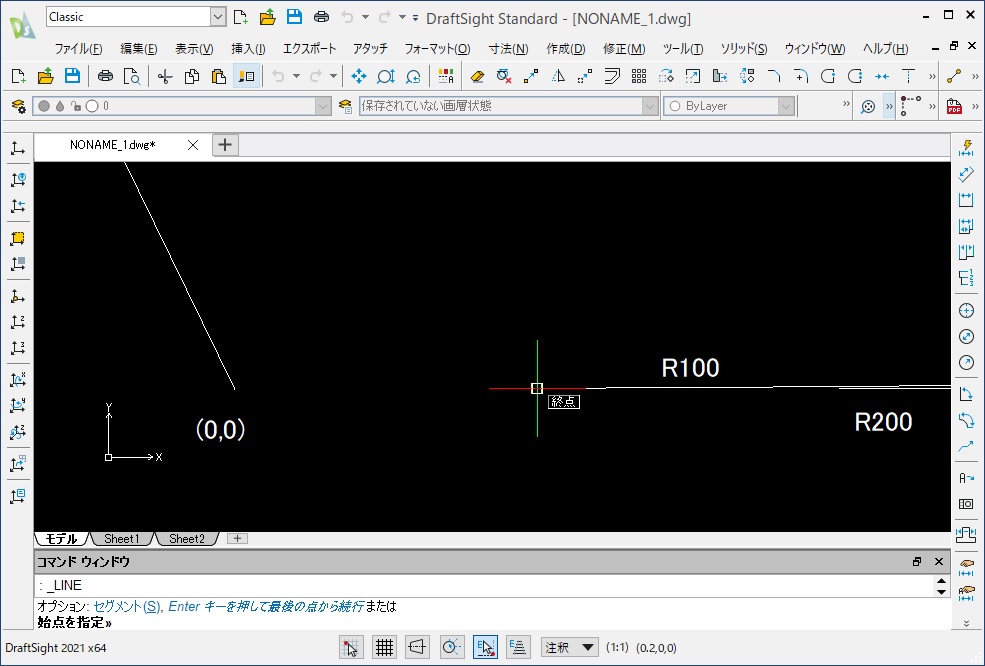Viewport: 985px width, 666px height.
Task: Expand the PDF toolbar overflow chevron
Action: point(975,106)
